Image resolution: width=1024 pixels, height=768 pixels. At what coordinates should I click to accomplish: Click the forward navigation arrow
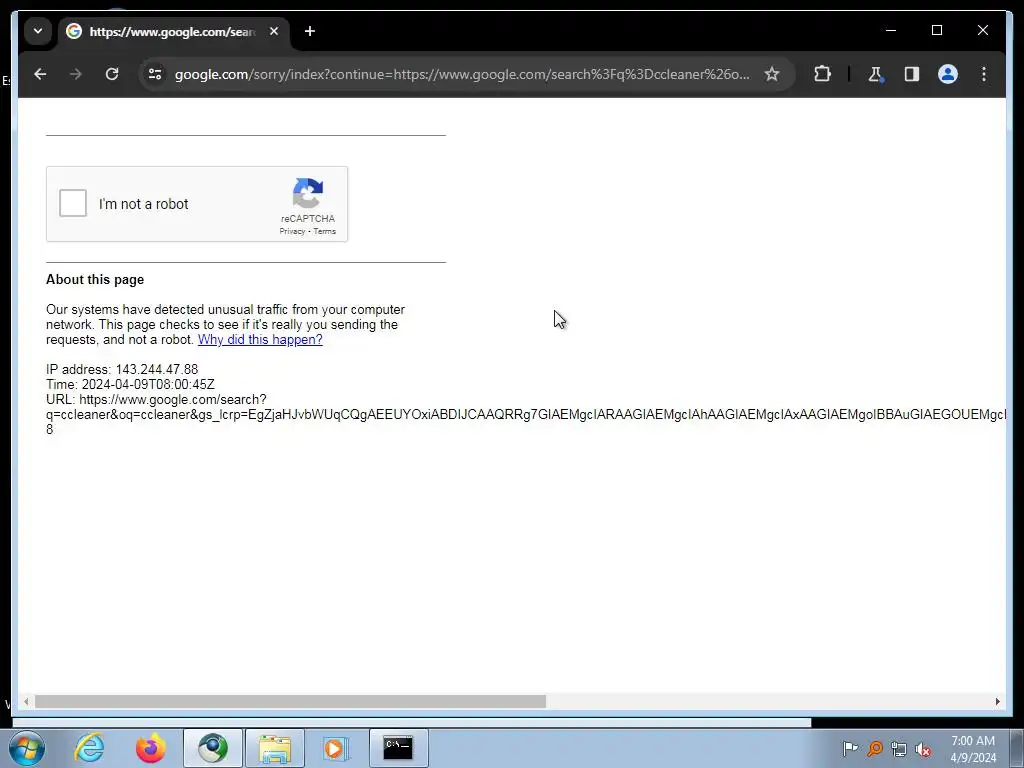(x=76, y=74)
